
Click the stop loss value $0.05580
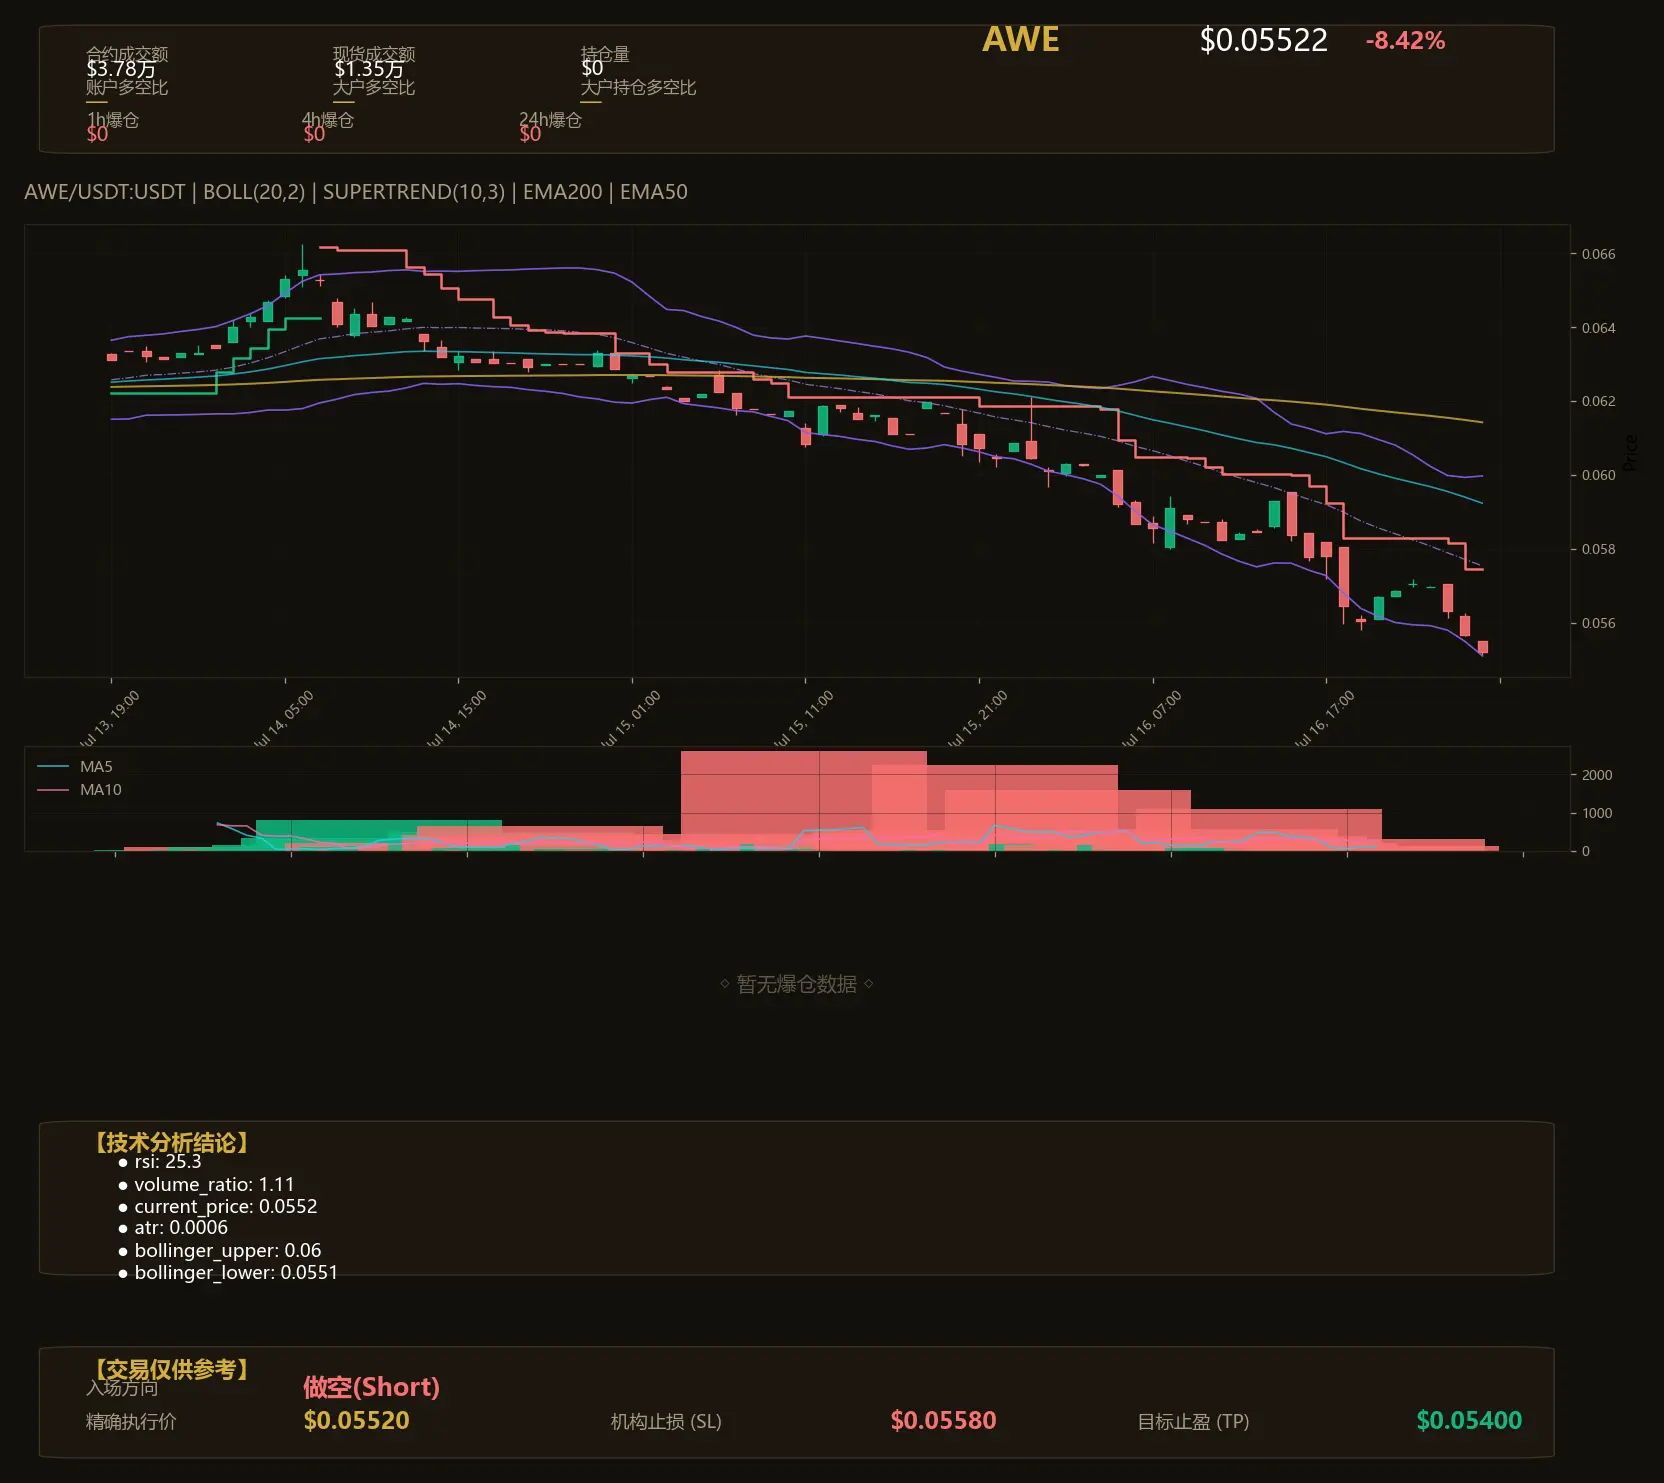tap(943, 1421)
